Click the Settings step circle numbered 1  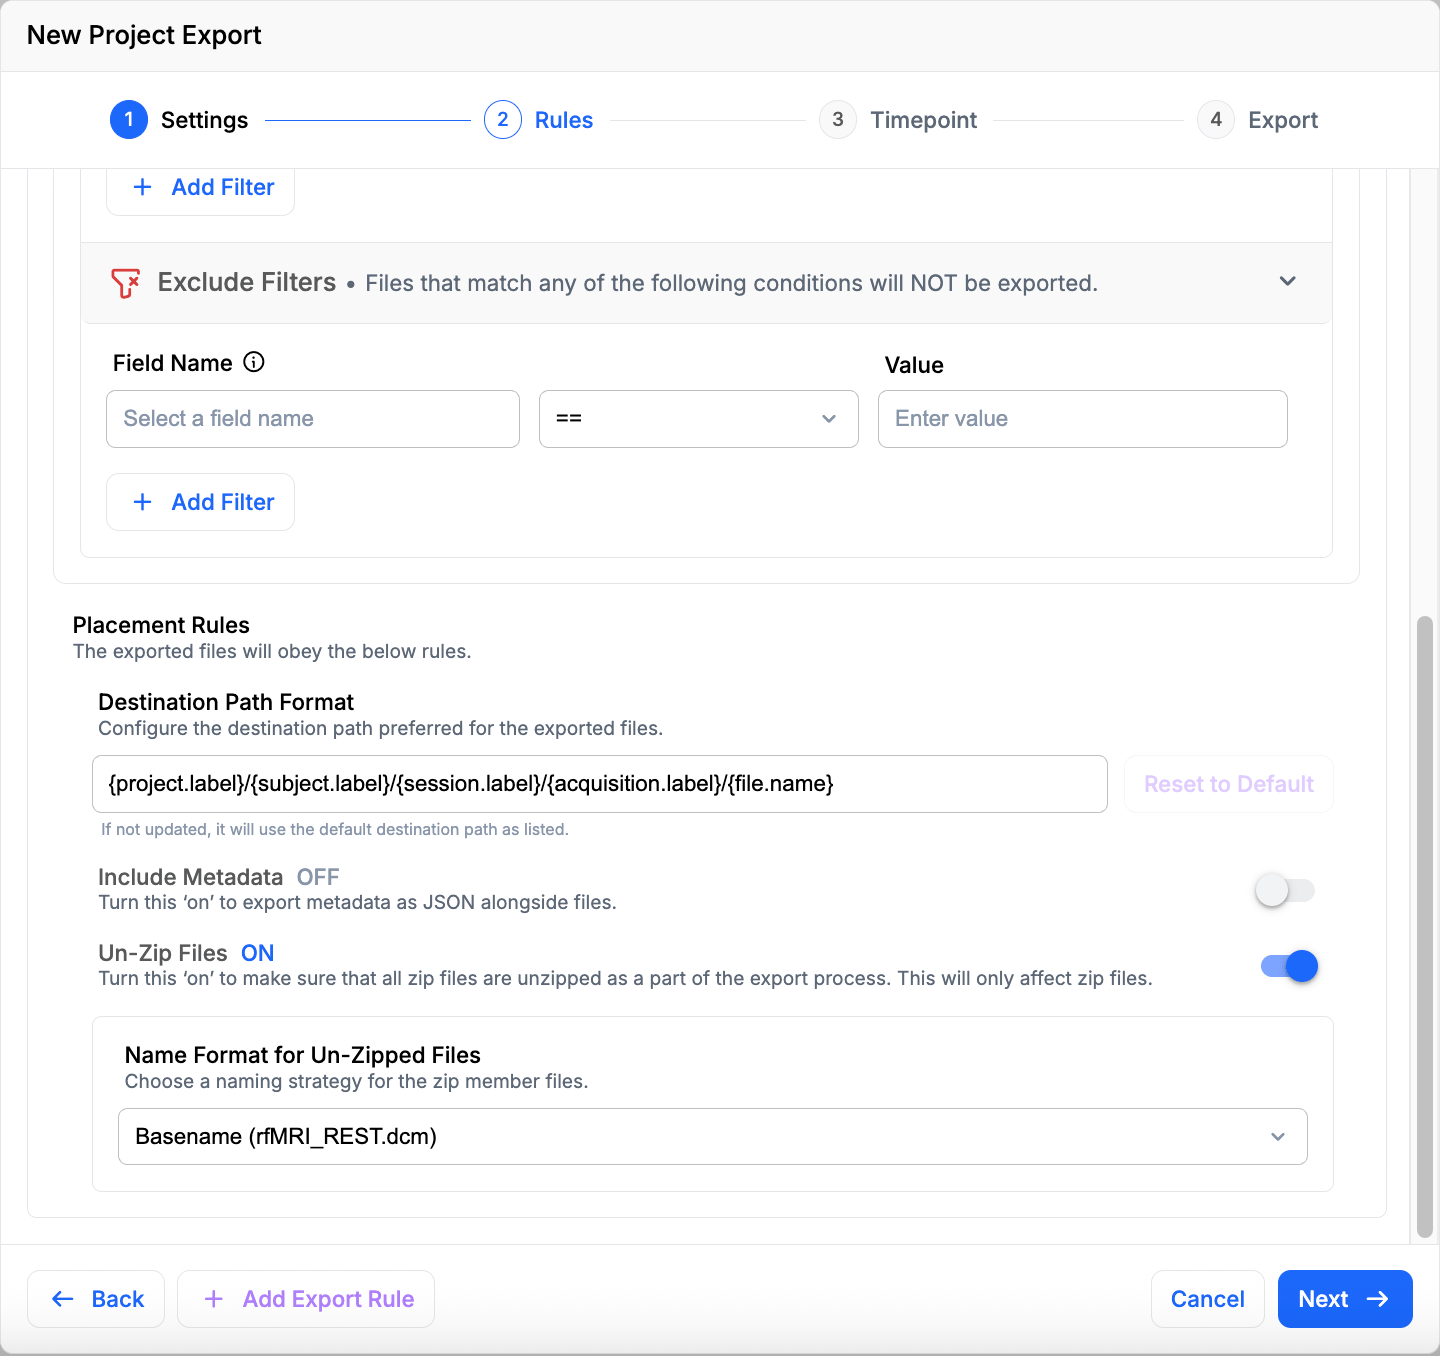129,119
